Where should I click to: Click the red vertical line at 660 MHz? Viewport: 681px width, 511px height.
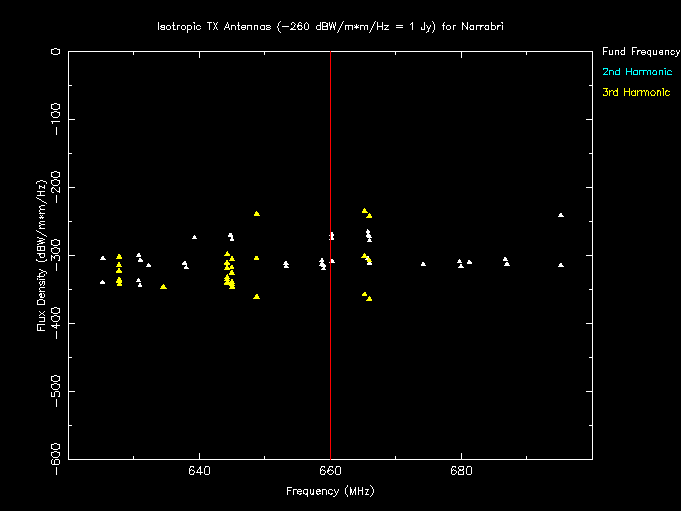pos(331,255)
